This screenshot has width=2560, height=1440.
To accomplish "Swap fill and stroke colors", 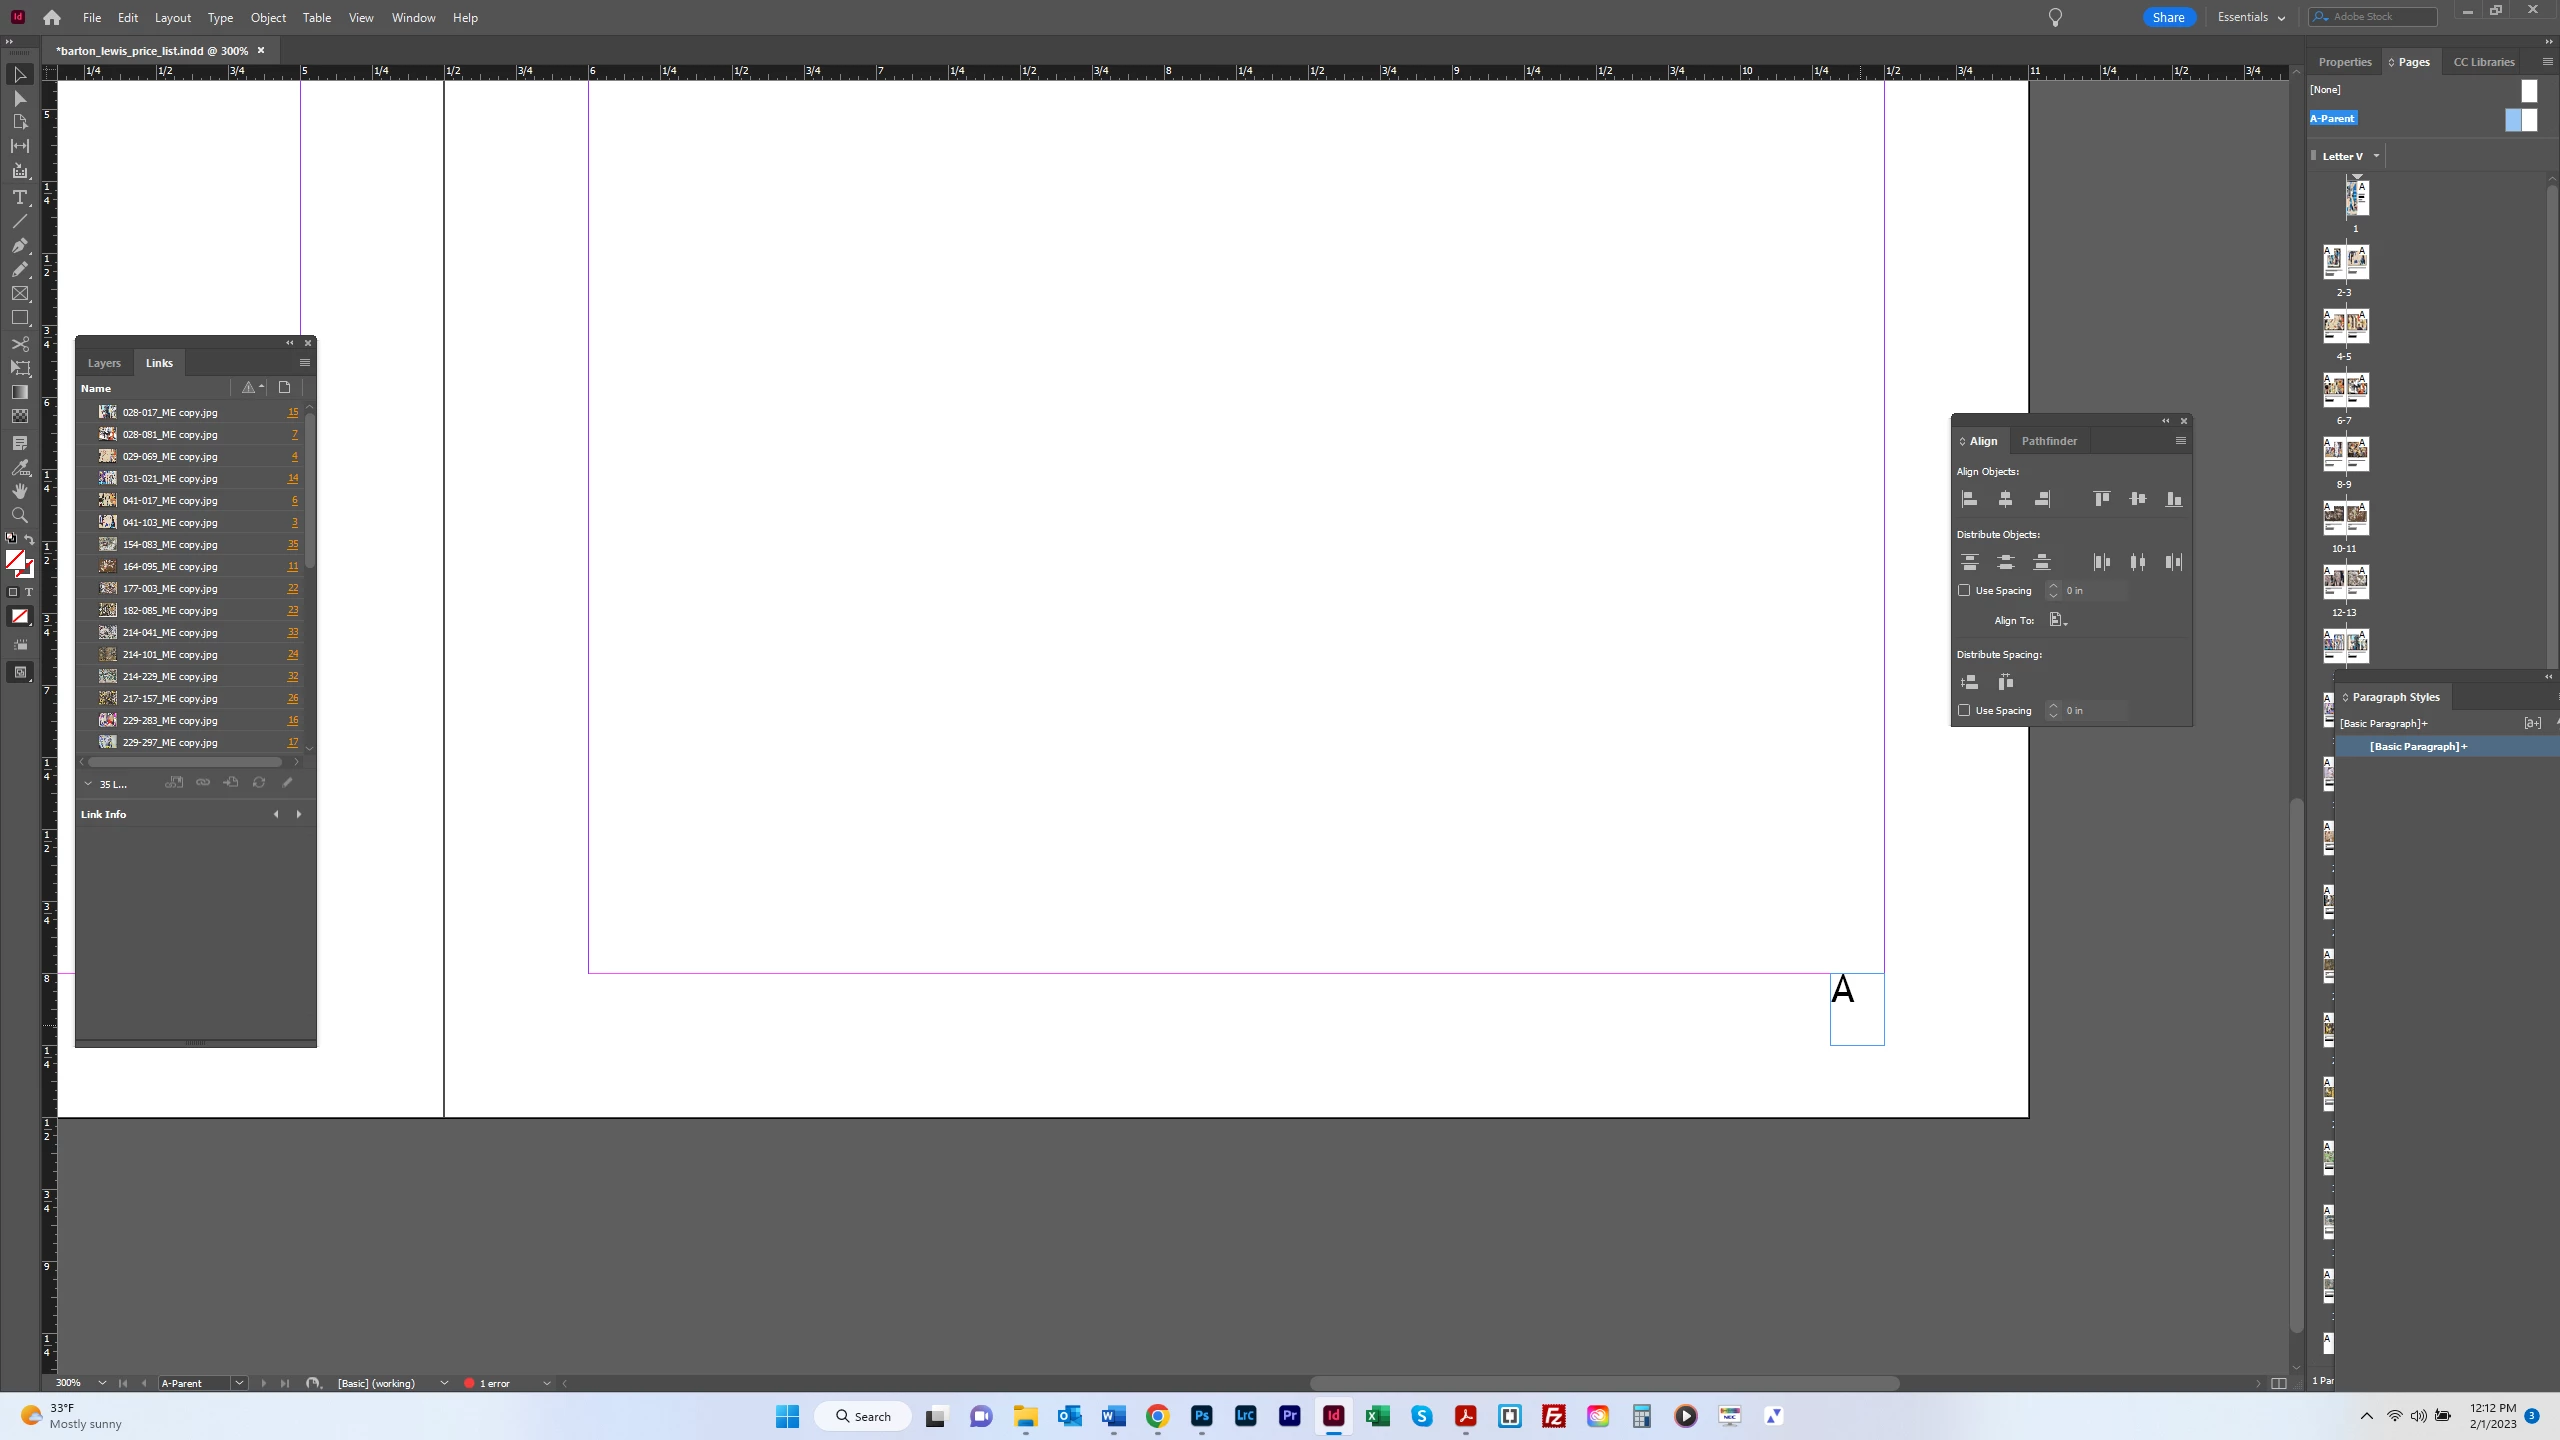I will click(29, 539).
